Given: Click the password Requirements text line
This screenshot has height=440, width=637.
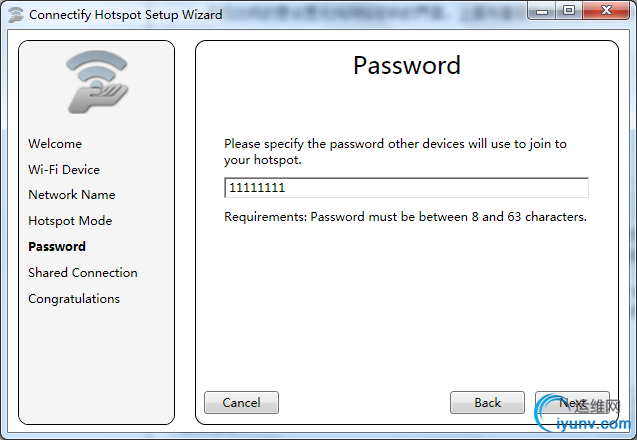Looking at the screenshot, I should coord(405,217).
